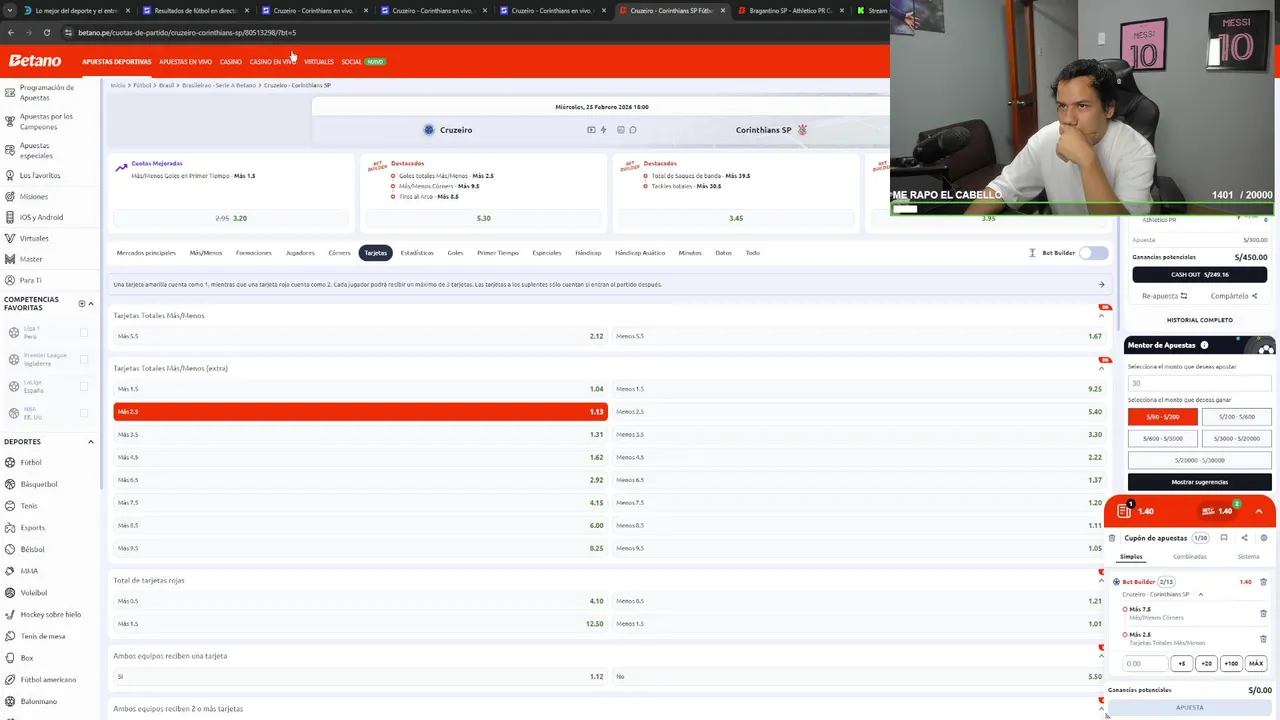Check Liga 1 Perú favorite checkbox

tap(84, 333)
